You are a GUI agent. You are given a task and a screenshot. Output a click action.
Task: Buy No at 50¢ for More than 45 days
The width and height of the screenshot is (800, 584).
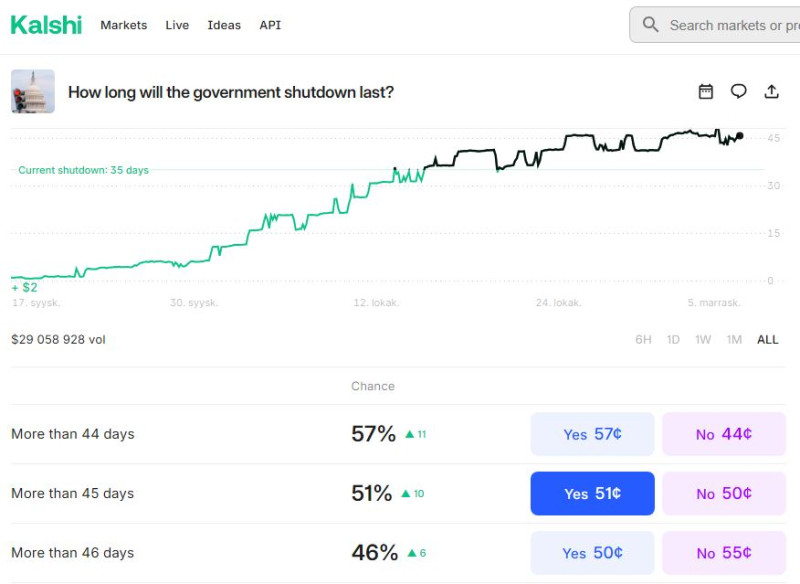pos(723,493)
